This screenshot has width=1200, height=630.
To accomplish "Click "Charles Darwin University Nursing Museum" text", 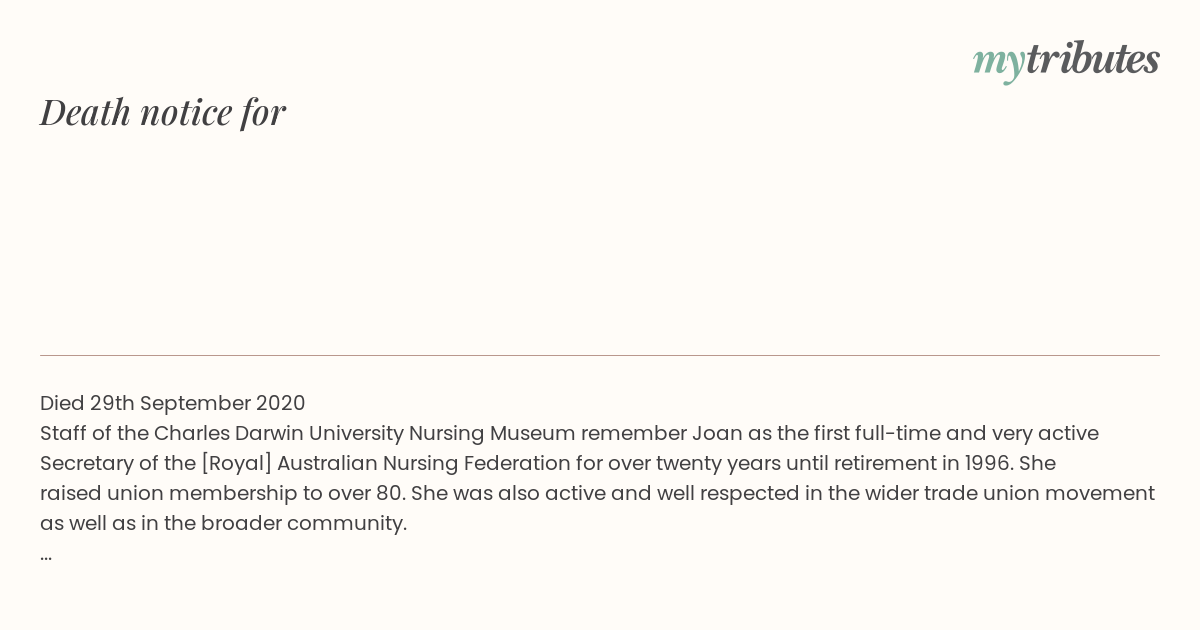I will pyautogui.click(x=365, y=433).
